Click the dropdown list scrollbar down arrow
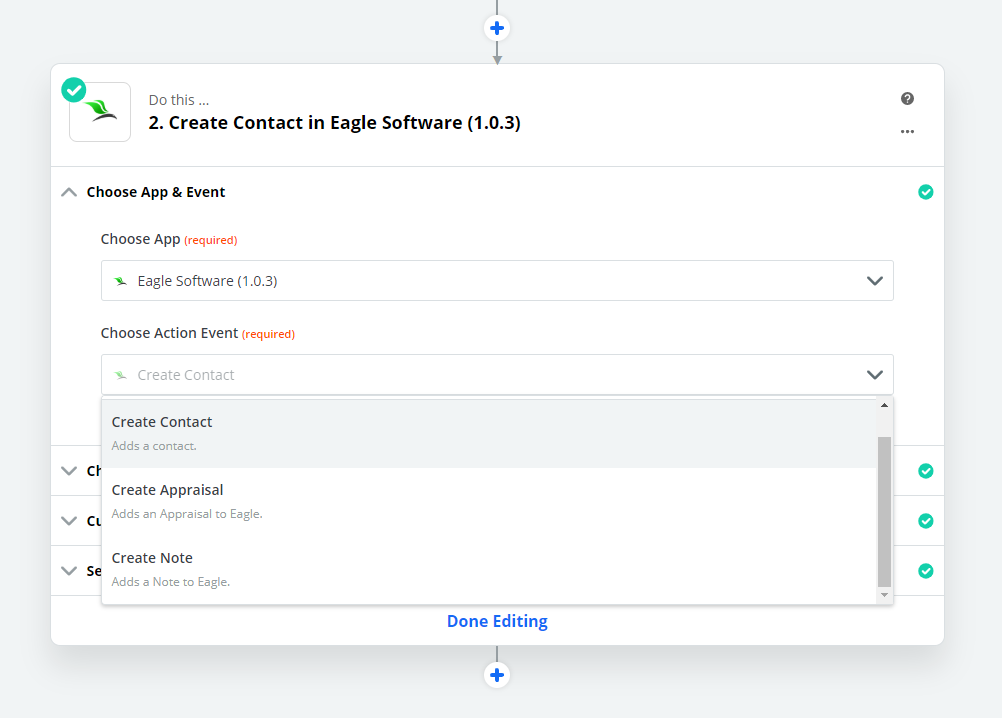The width and height of the screenshot is (1002, 718). tap(884, 595)
